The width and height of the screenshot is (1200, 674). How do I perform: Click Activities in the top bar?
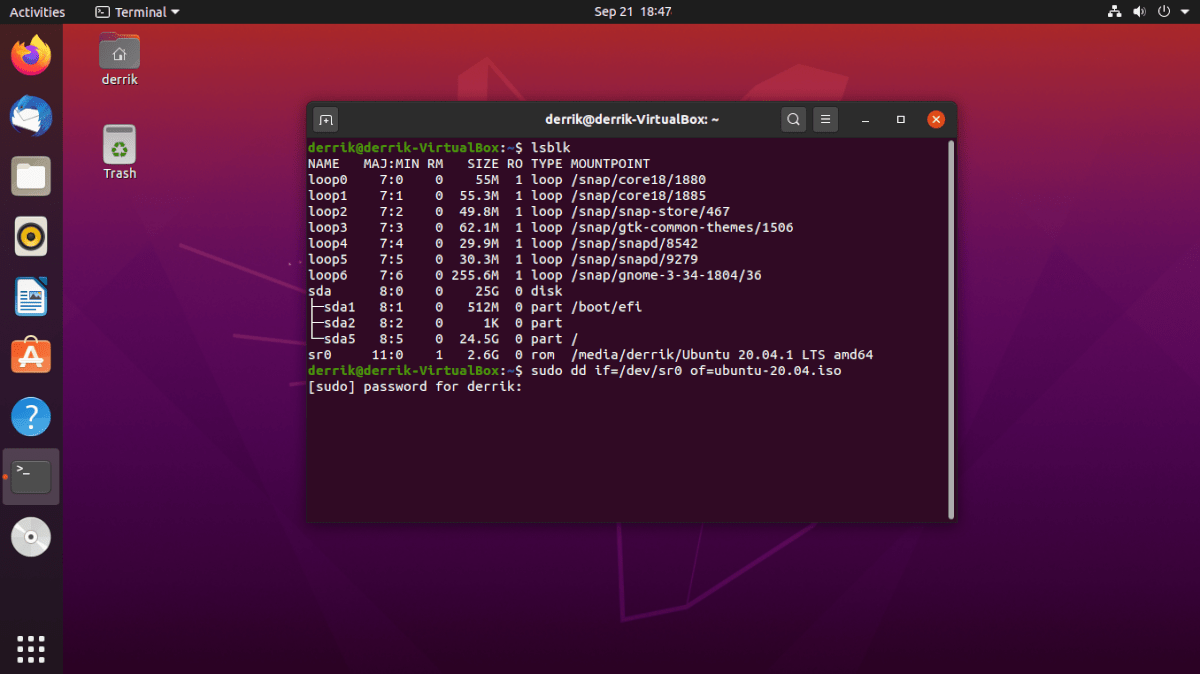(37, 12)
